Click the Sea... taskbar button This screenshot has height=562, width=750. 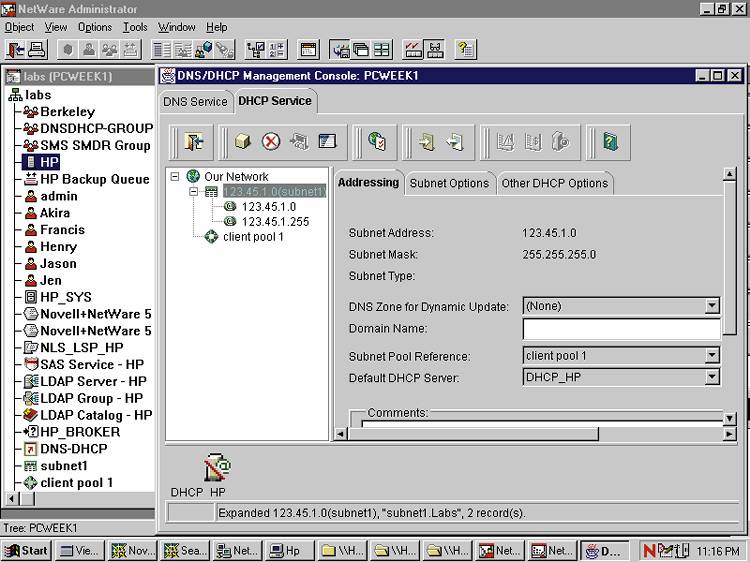click(x=185, y=551)
